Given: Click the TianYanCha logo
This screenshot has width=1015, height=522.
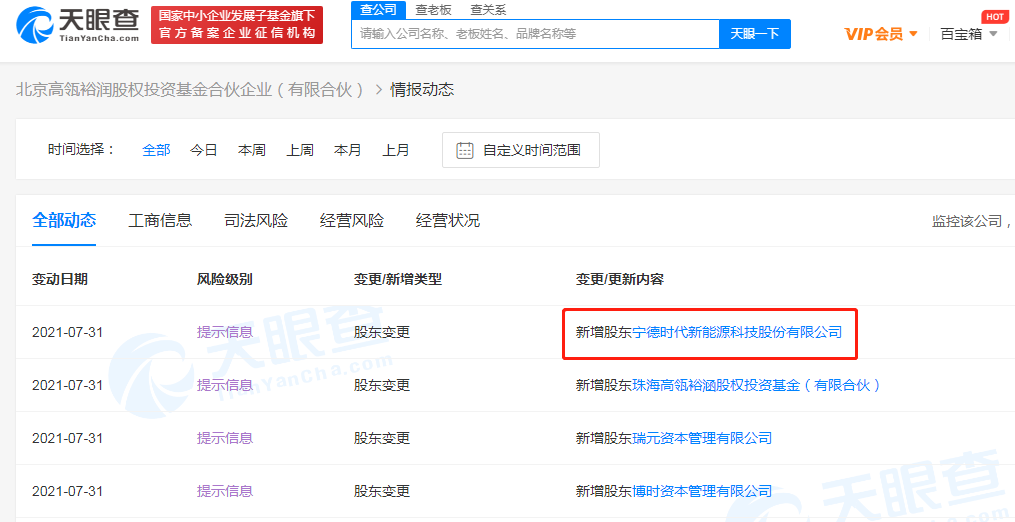Looking at the screenshot, I should point(78,25).
